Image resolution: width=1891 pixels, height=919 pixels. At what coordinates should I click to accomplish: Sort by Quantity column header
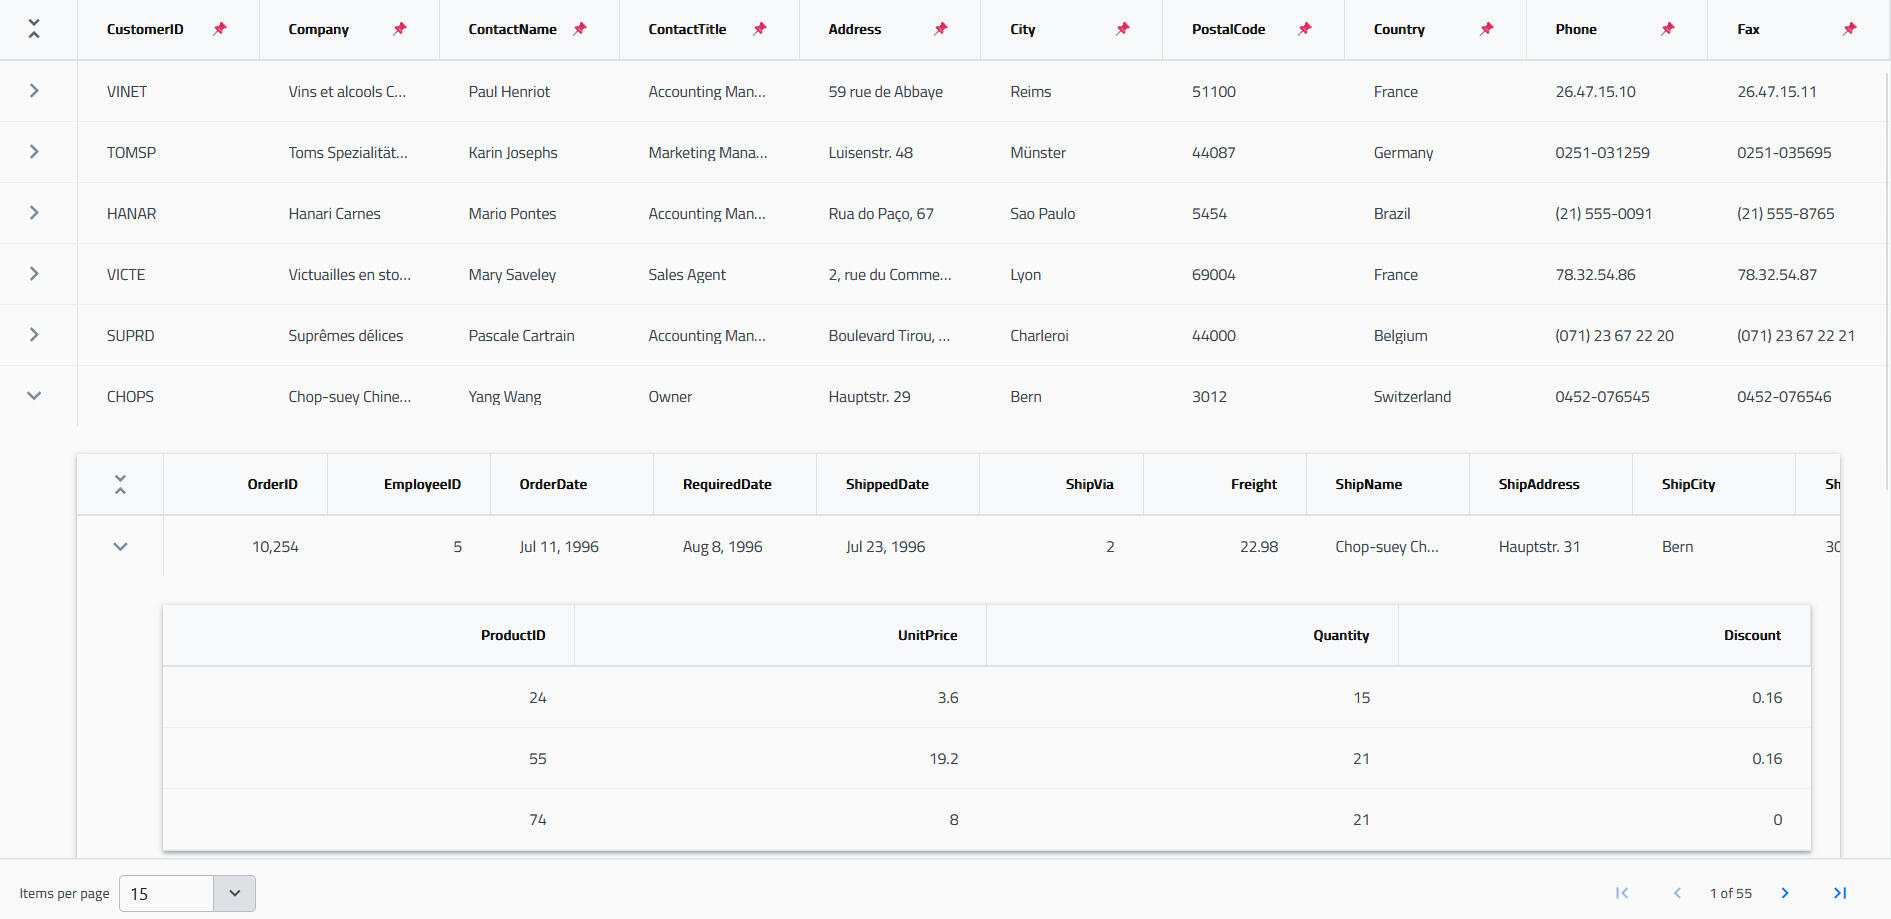(x=1341, y=635)
